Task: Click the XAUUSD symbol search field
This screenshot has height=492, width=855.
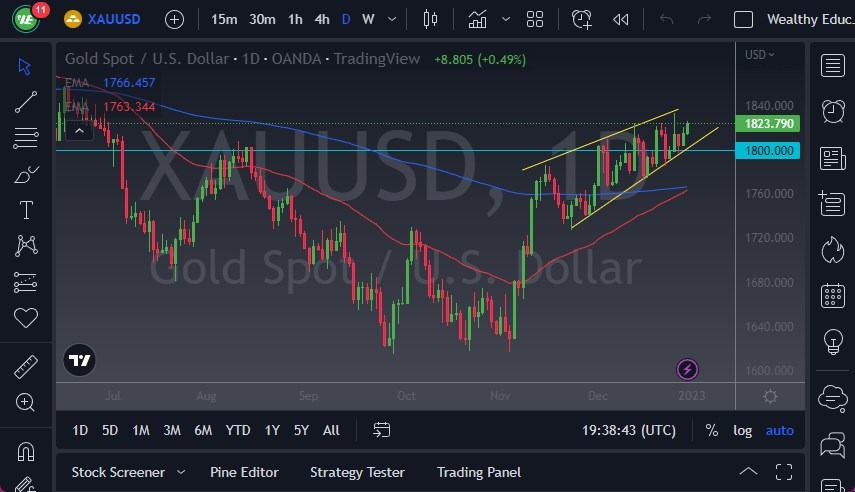Action: pos(110,19)
